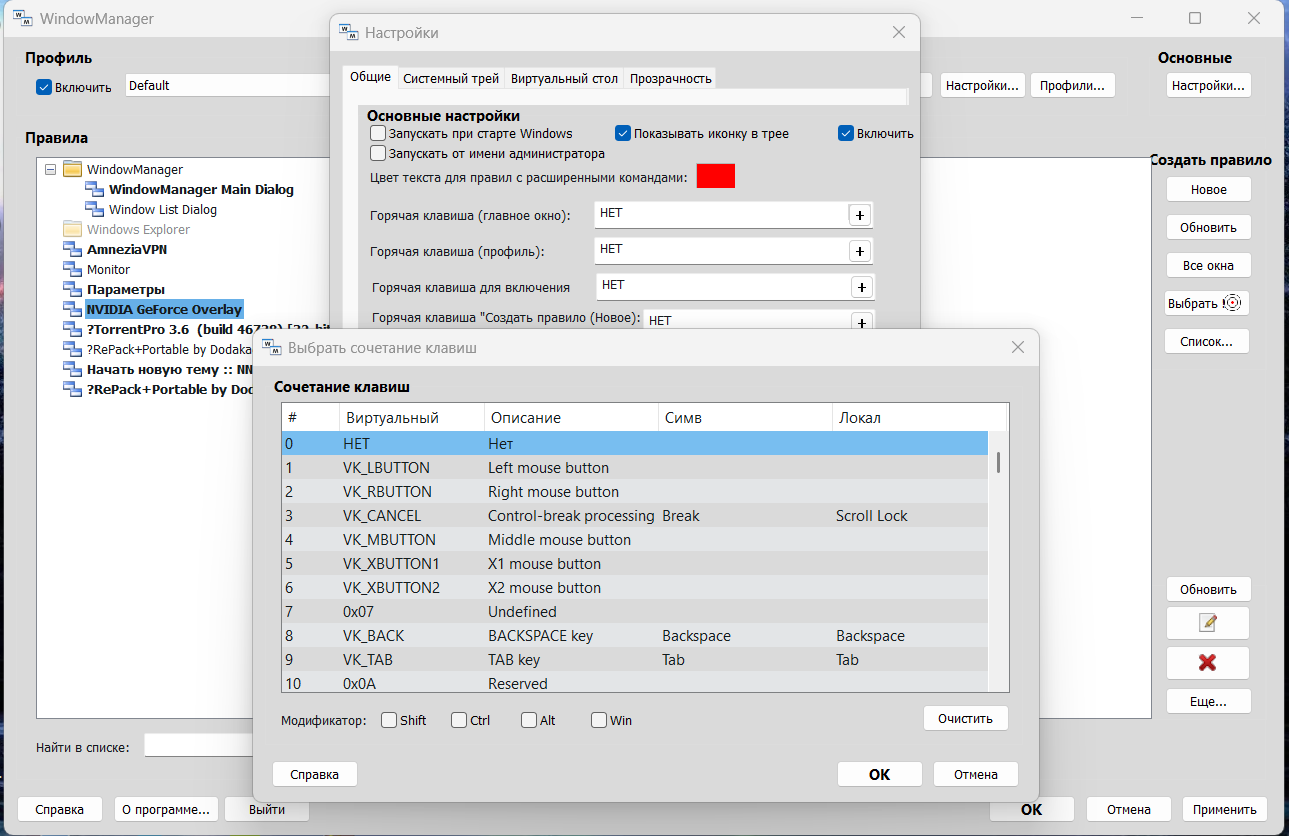Click the red X delete rule icon
This screenshot has width=1289, height=836.
click(1207, 663)
